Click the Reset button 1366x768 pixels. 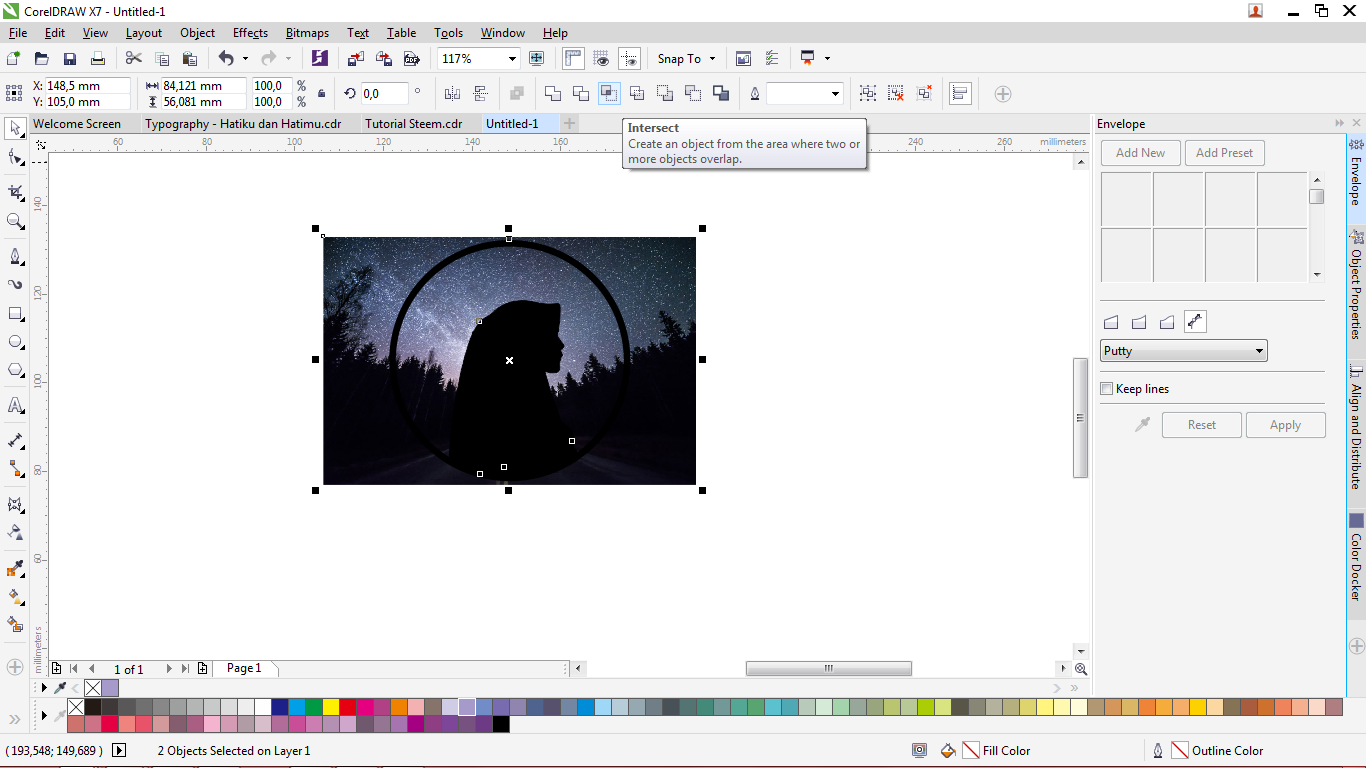[1202, 425]
